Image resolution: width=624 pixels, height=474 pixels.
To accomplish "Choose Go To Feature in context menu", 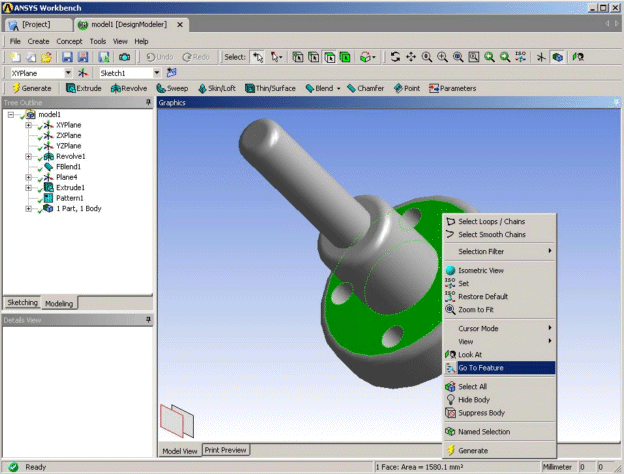I will (480, 368).
